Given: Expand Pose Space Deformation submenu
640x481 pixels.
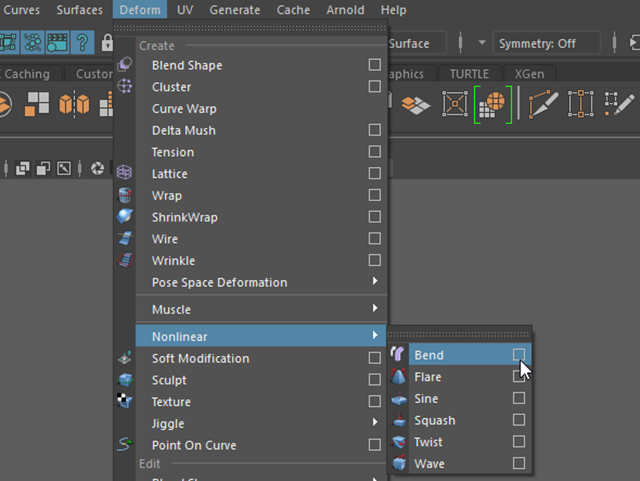Looking at the screenshot, I should [261, 282].
